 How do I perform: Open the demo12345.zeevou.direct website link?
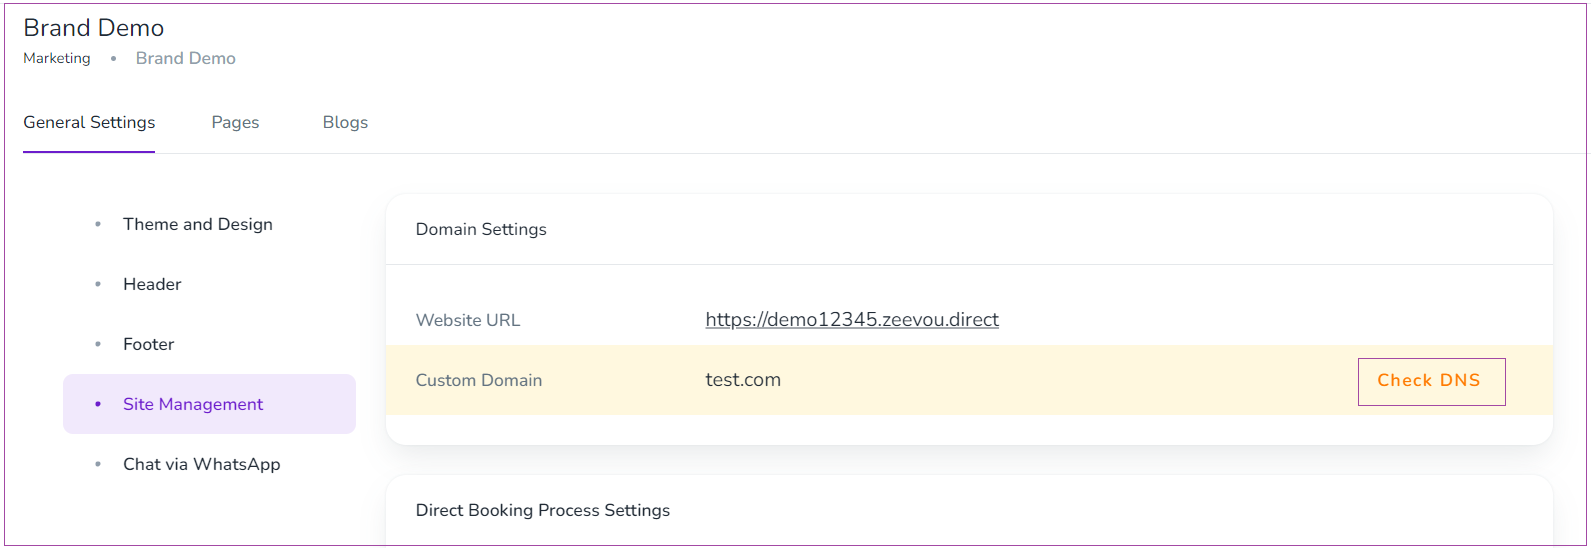[851, 320]
